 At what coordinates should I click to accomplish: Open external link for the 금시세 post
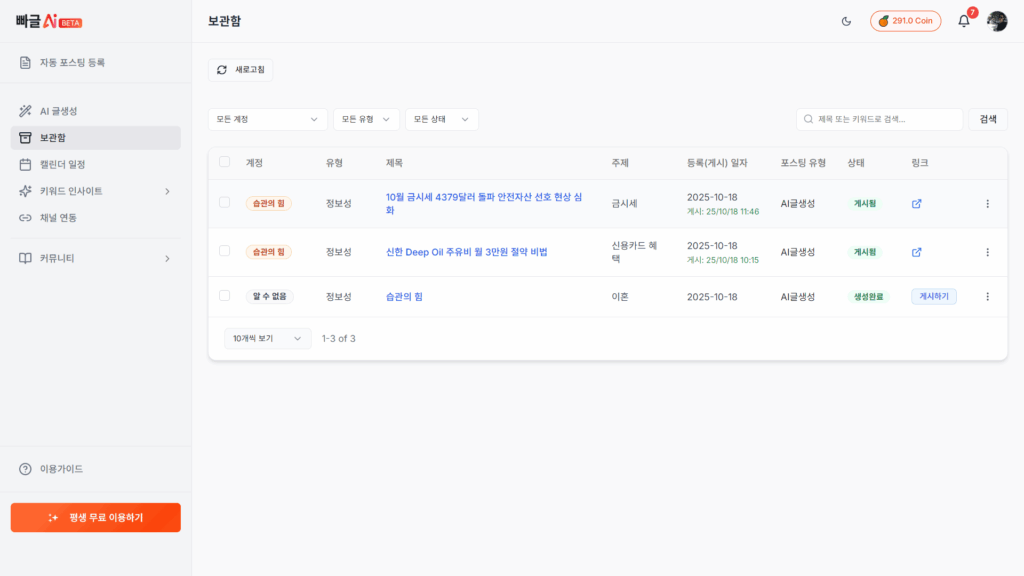tap(916, 204)
